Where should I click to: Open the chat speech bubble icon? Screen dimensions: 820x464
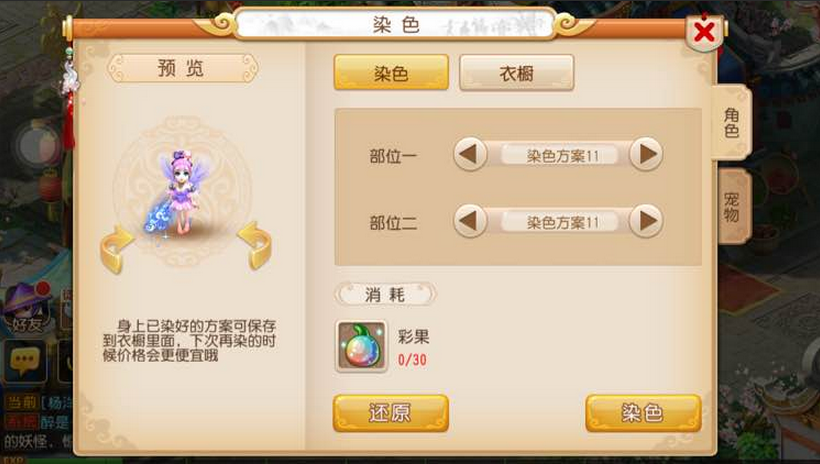tap(25, 362)
